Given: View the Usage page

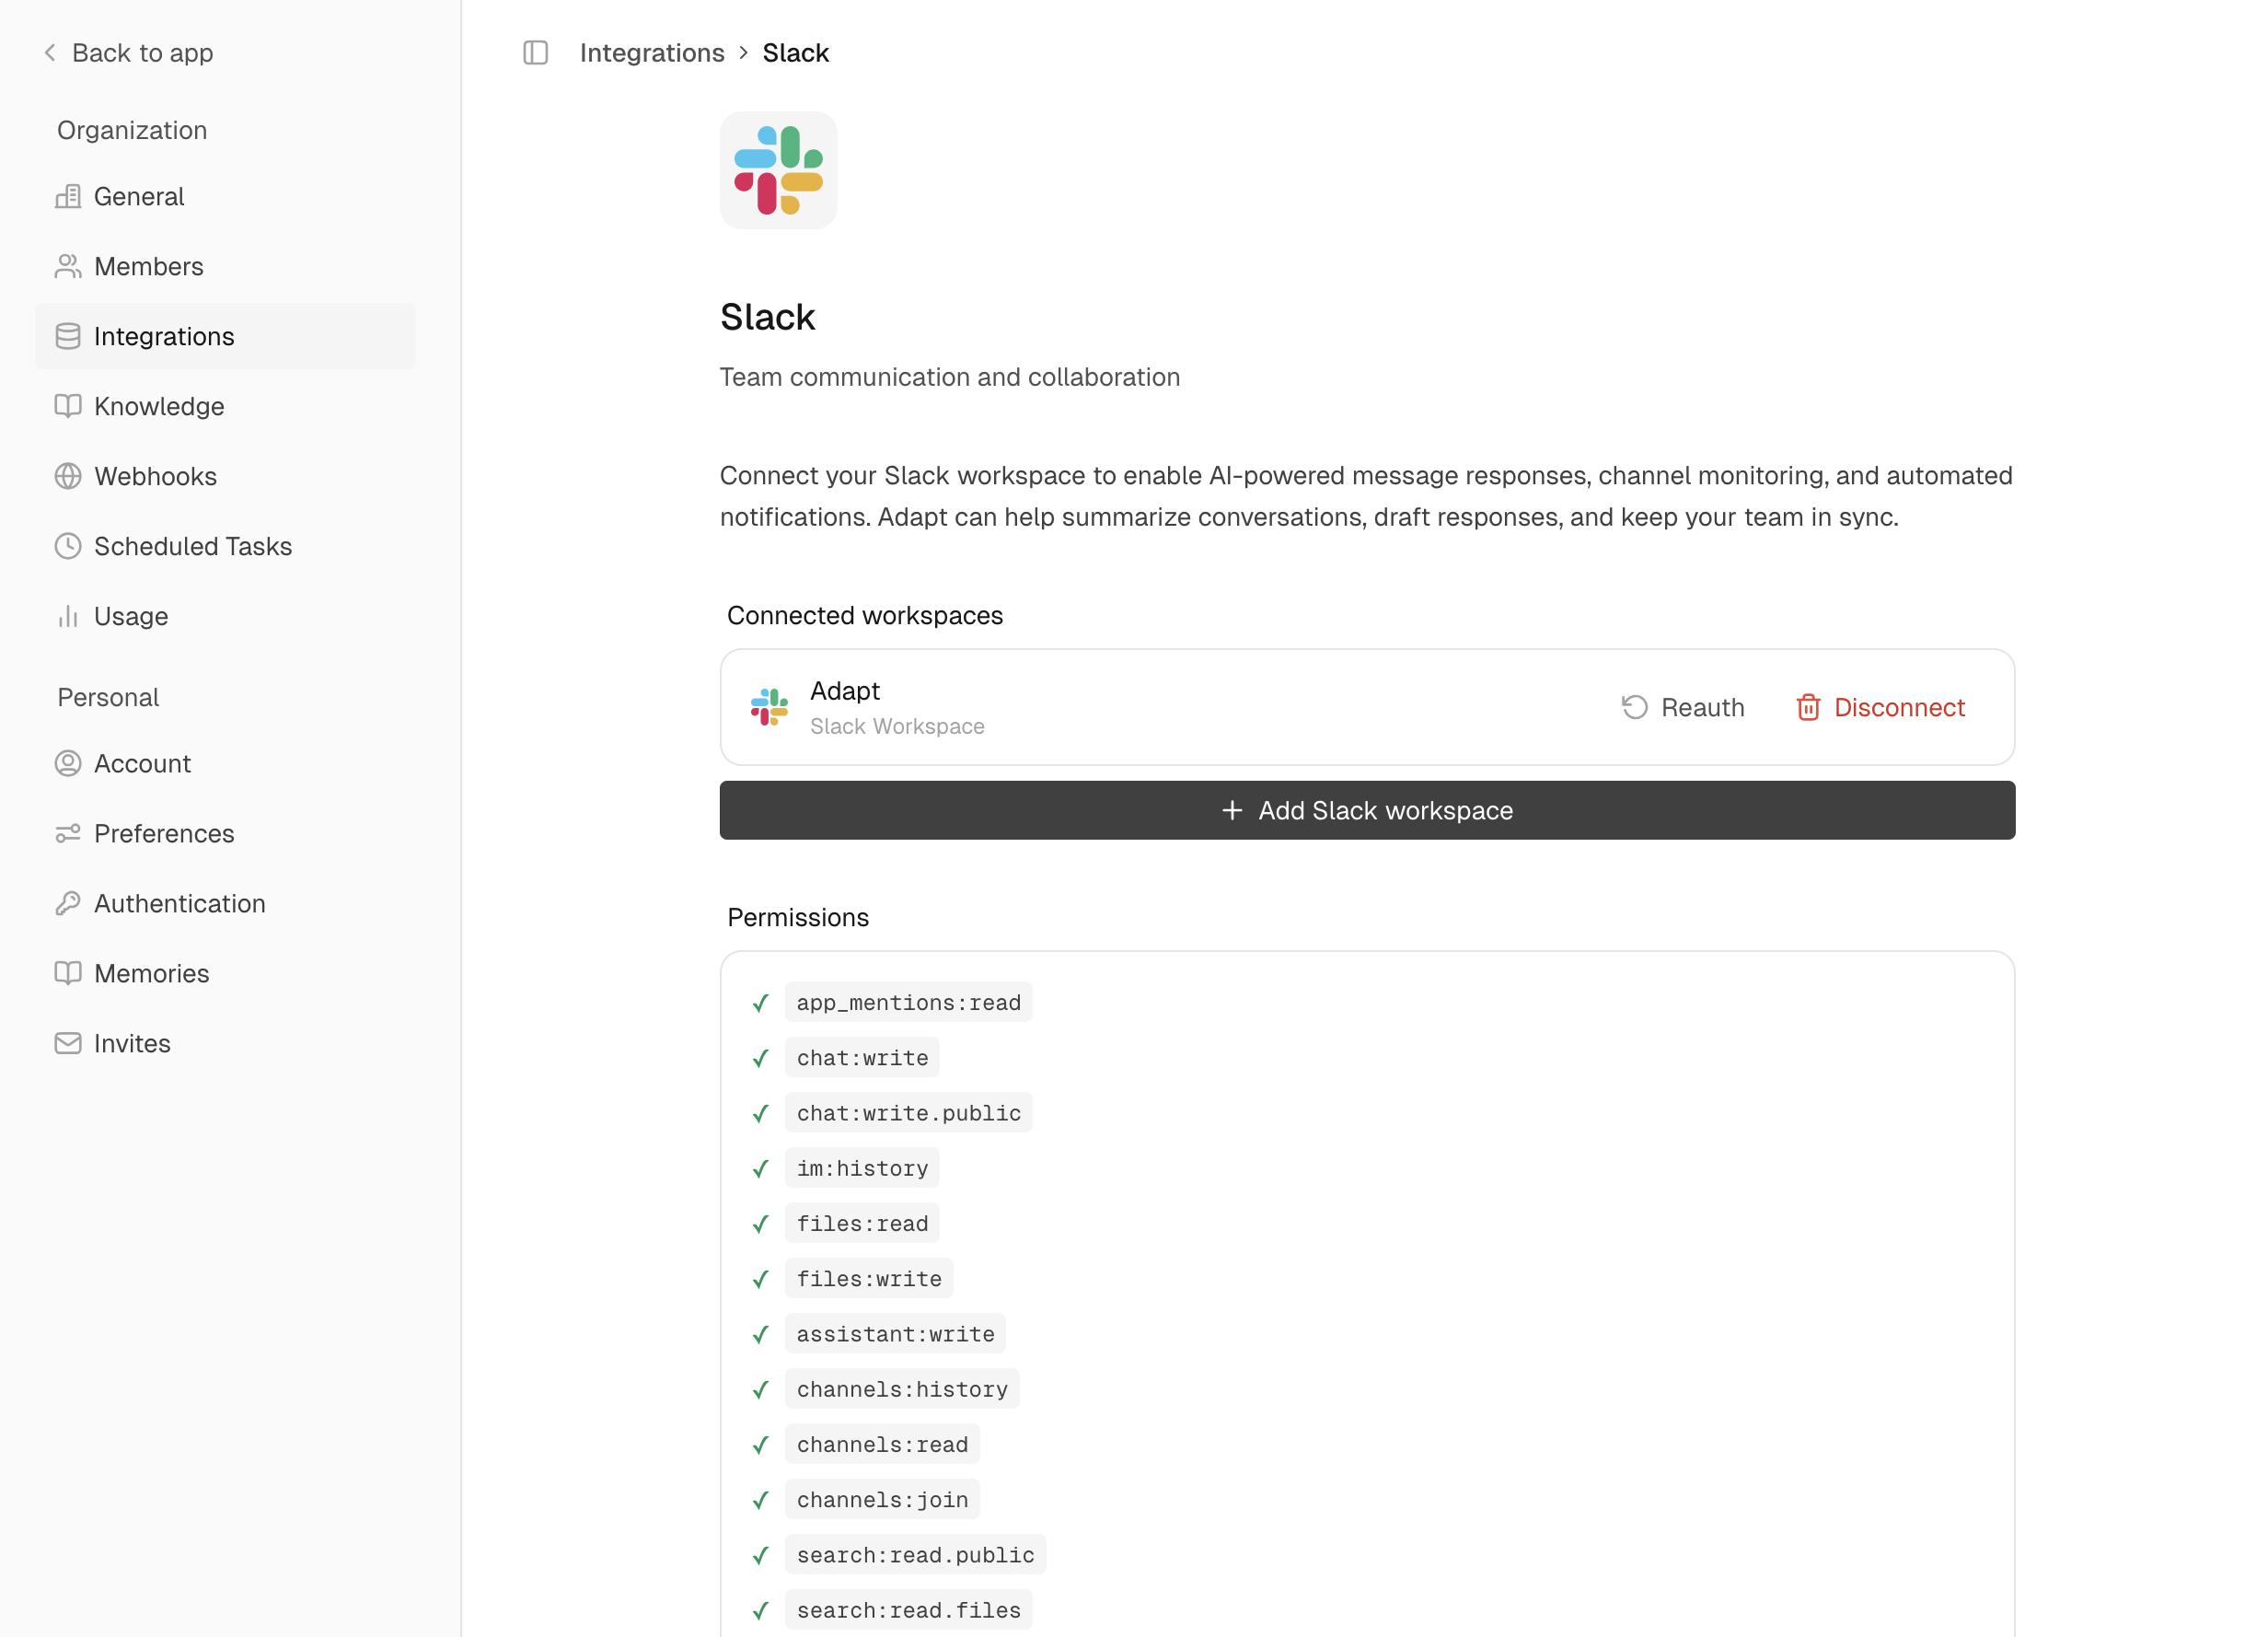Looking at the screenshot, I should pos(225,616).
